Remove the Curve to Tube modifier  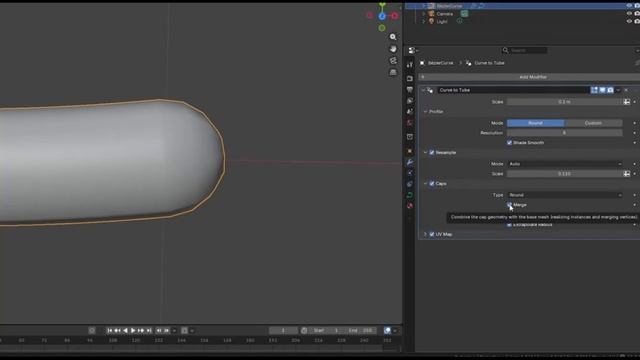click(x=626, y=90)
